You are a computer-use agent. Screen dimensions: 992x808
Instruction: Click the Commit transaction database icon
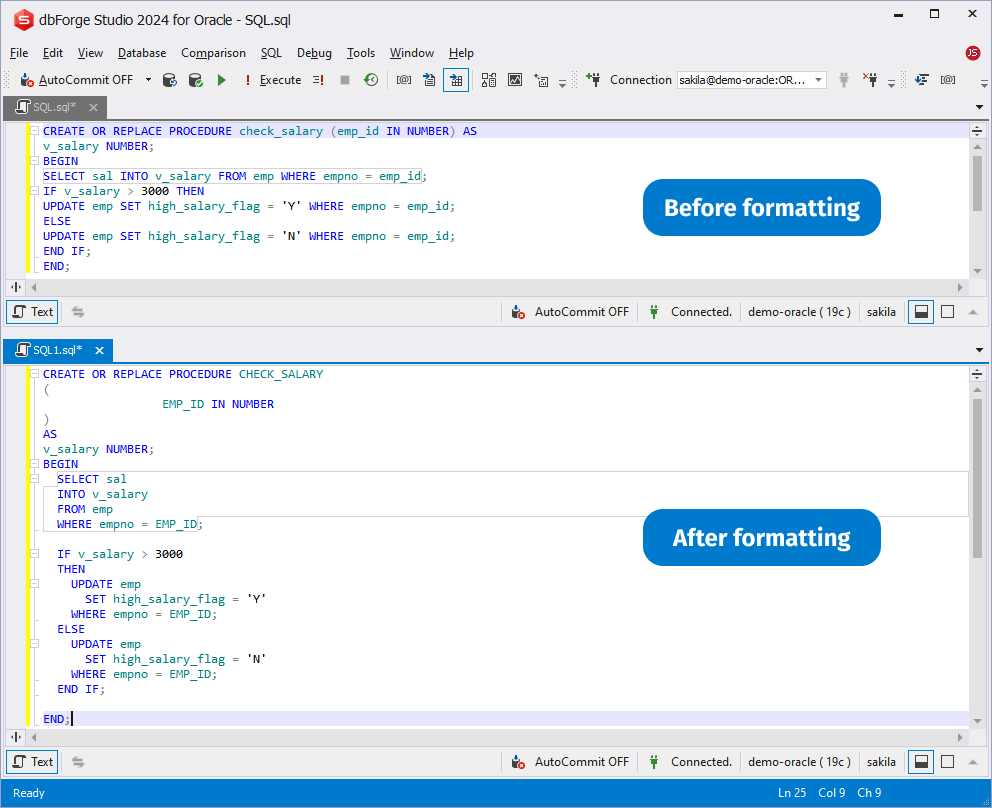pyautogui.click(x=195, y=80)
